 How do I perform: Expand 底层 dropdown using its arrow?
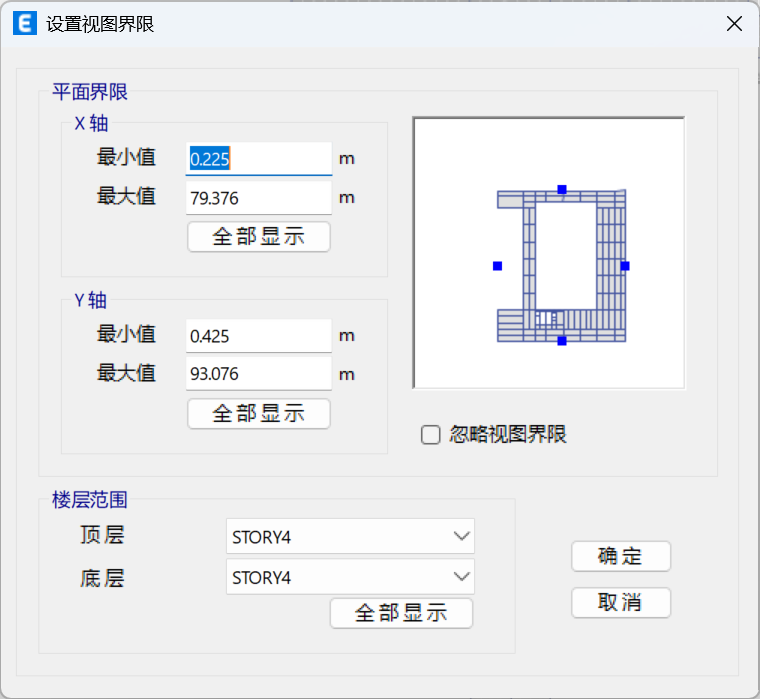(x=461, y=577)
